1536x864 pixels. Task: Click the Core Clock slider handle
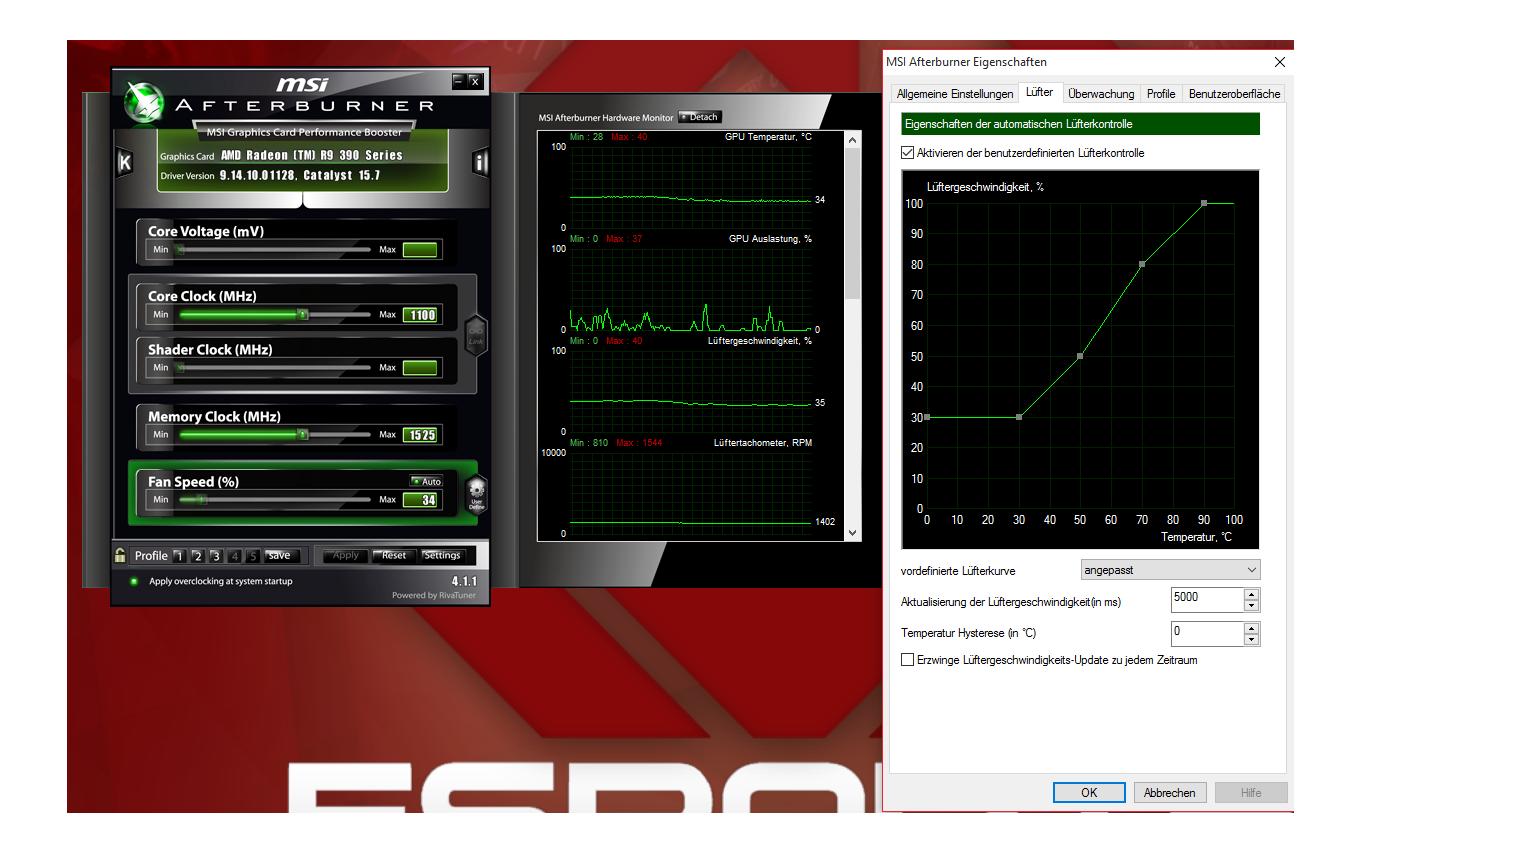pyautogui.click(x=303, y=314)
